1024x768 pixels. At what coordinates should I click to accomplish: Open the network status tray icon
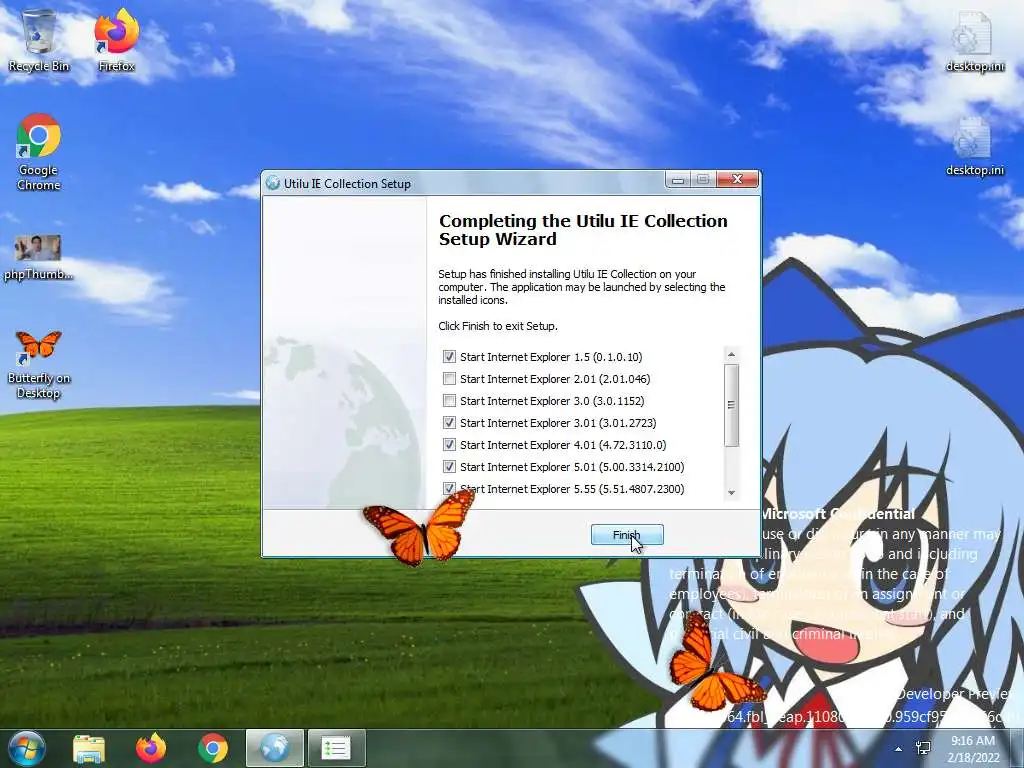tap(923, 748)
